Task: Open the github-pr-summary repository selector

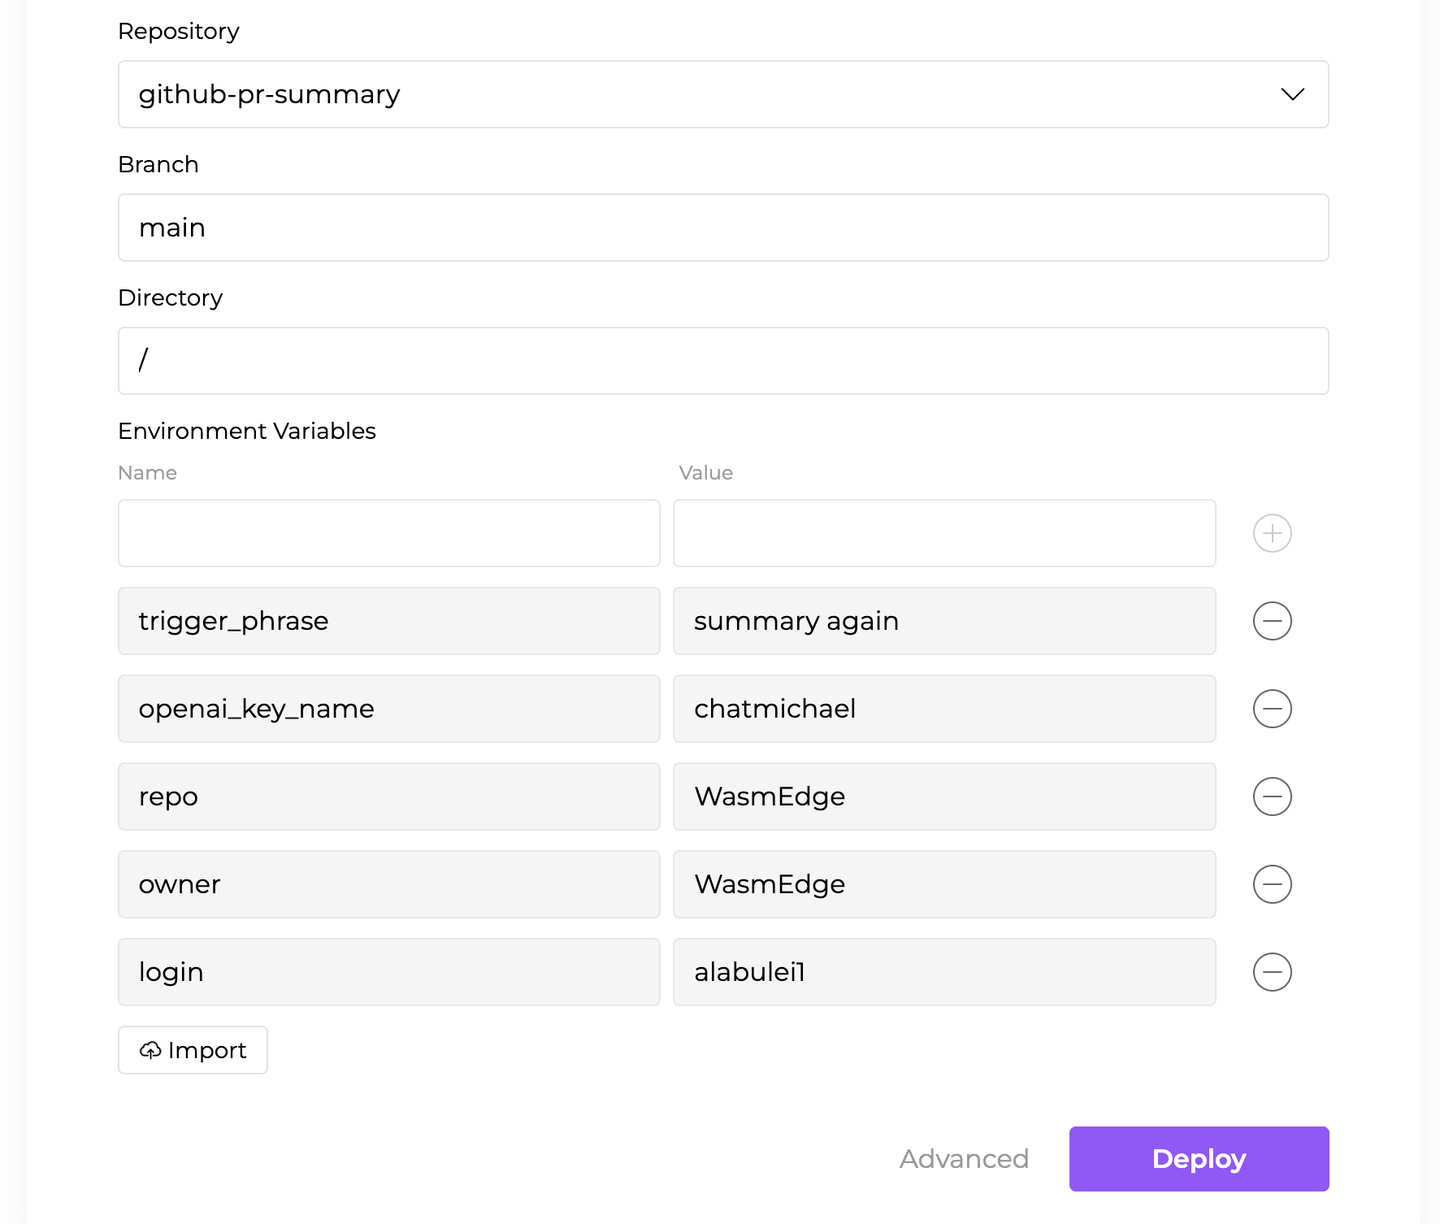Action: click(723, 94)
